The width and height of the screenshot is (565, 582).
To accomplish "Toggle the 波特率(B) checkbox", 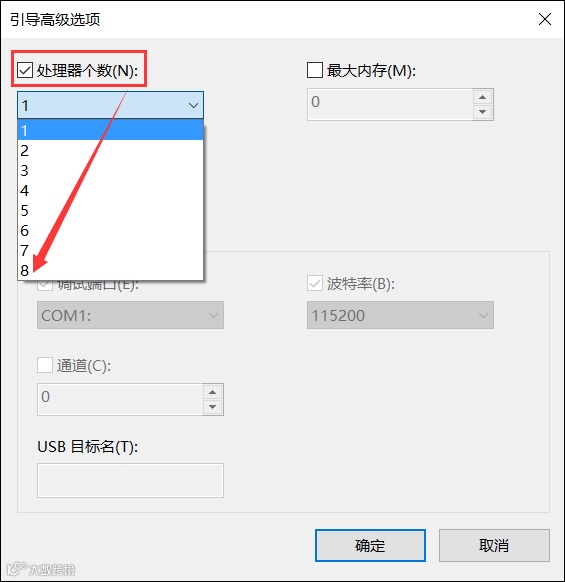I will (x=314, y=284).
